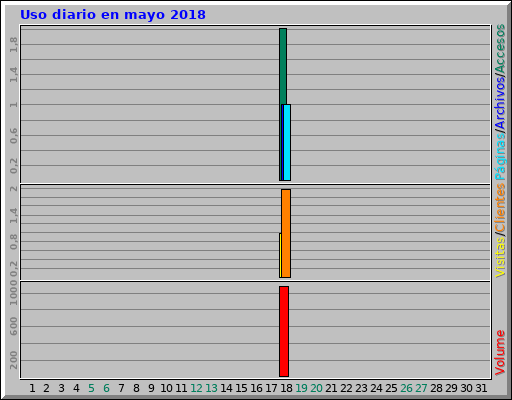Click green weekend day label 27
The width and height of the screenshot is (512, 400).
coord(421,388)
